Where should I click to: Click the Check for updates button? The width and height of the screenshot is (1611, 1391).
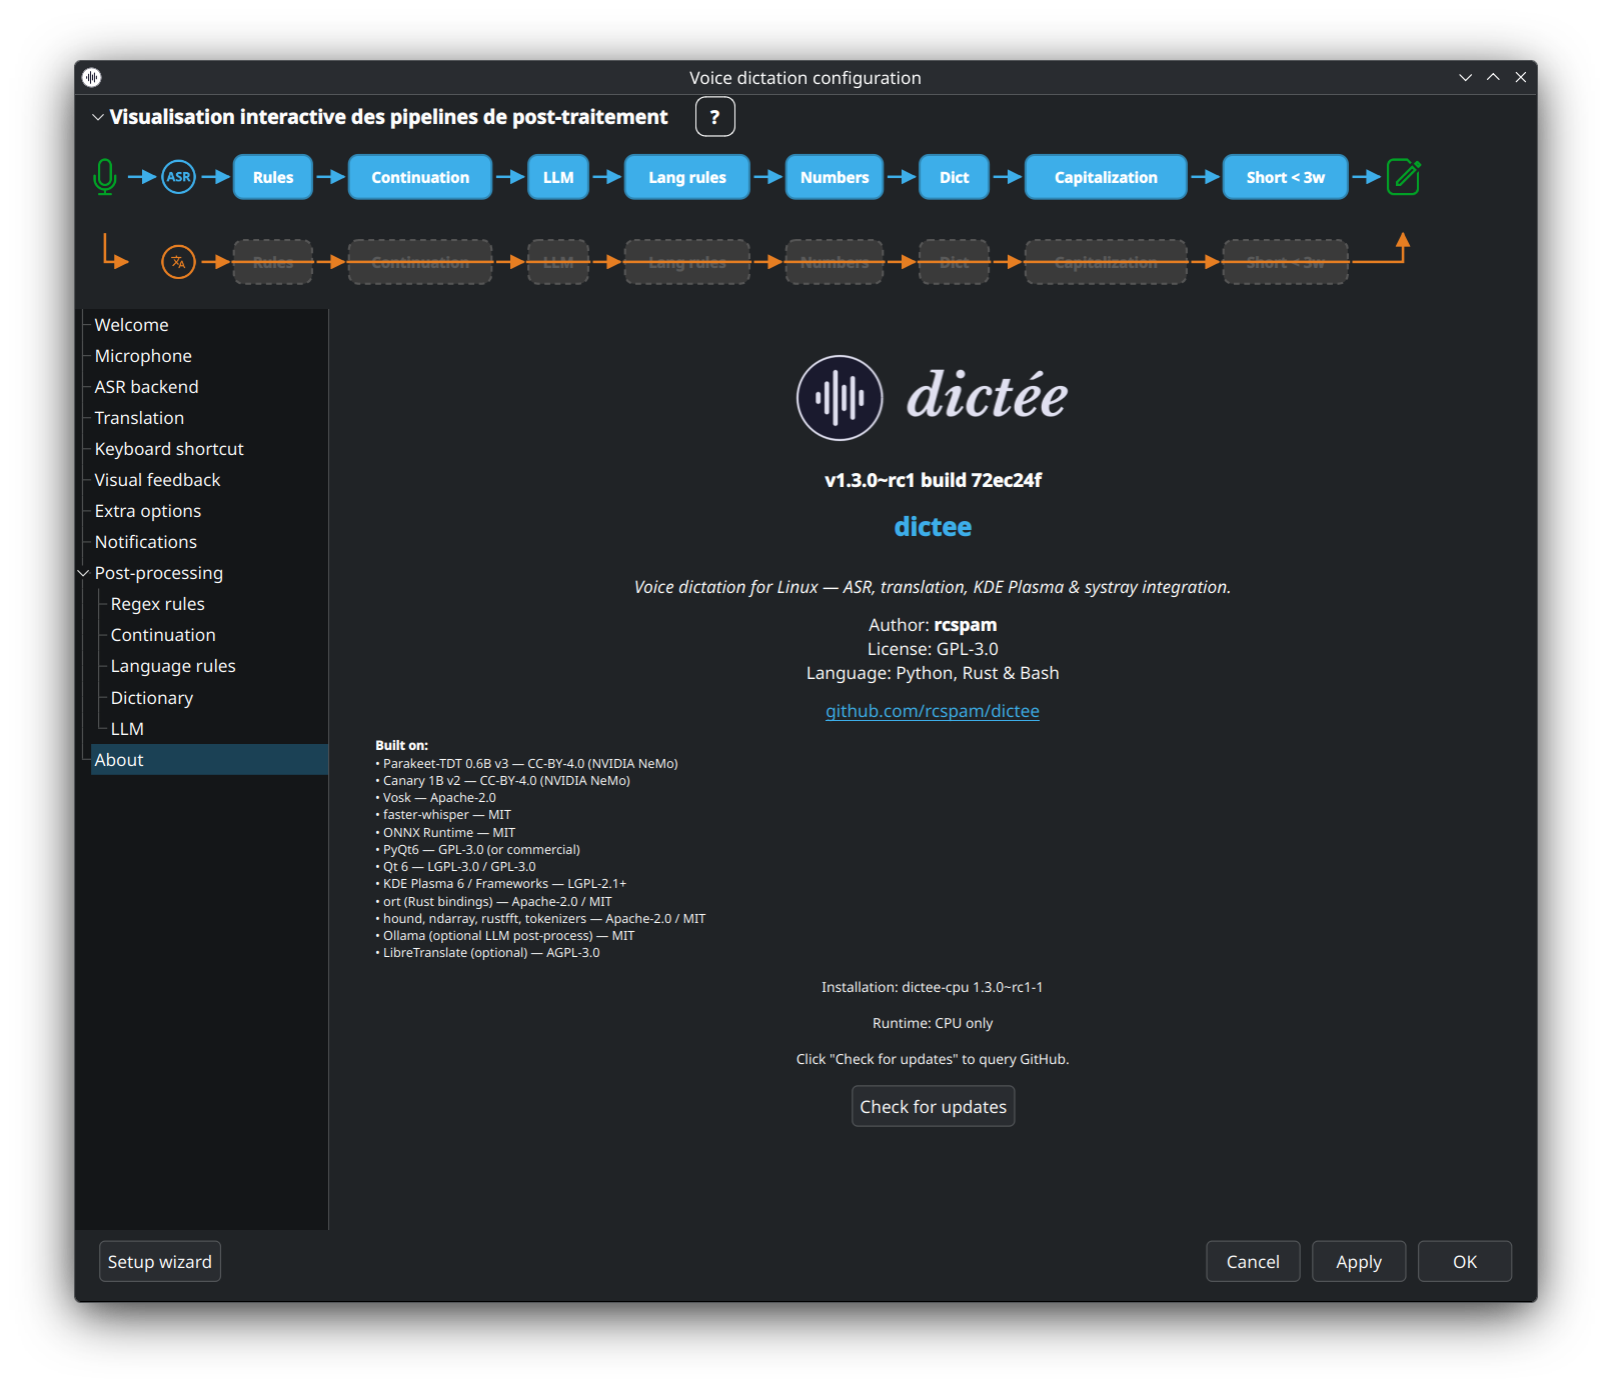933,1107
